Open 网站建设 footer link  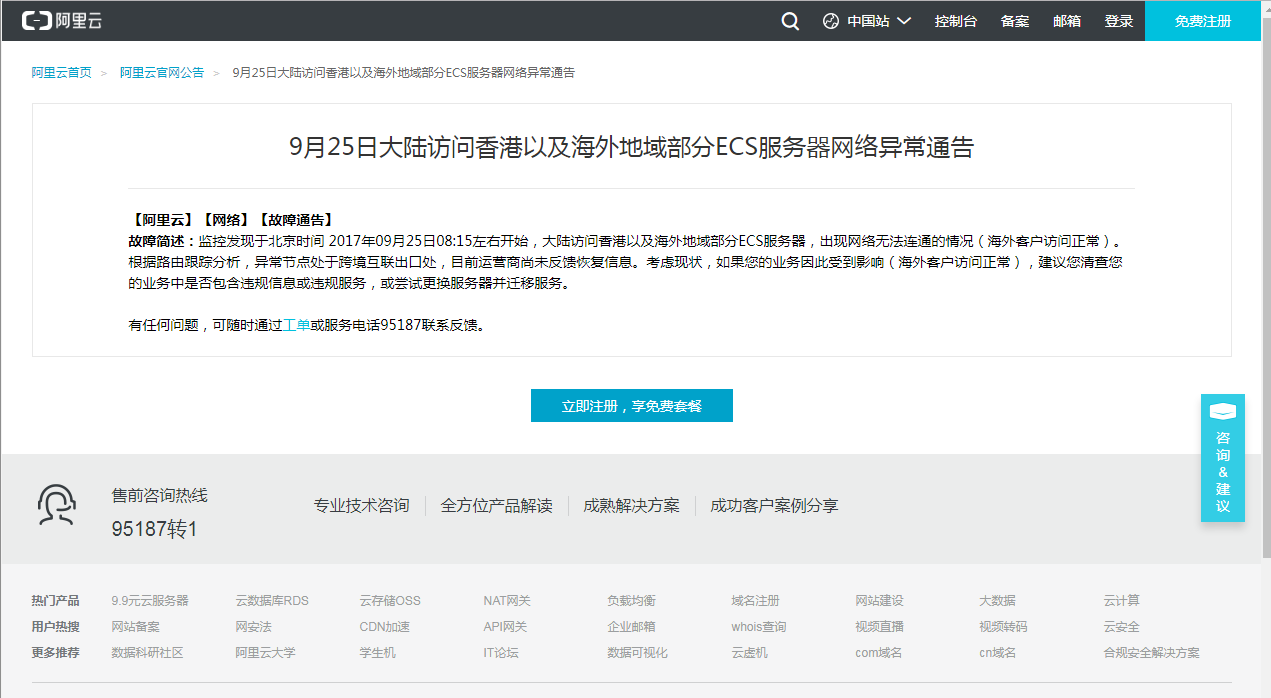[879, 601]
